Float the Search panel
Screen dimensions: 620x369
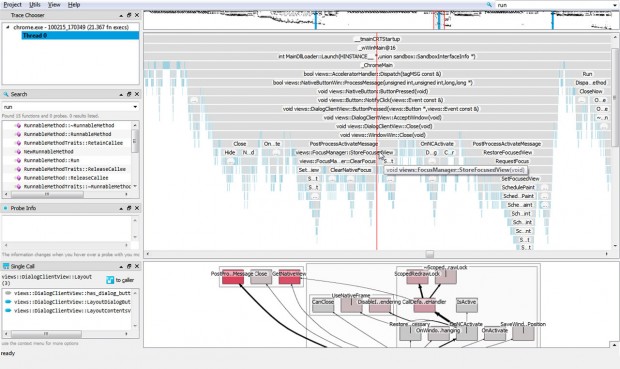point(129,94)
